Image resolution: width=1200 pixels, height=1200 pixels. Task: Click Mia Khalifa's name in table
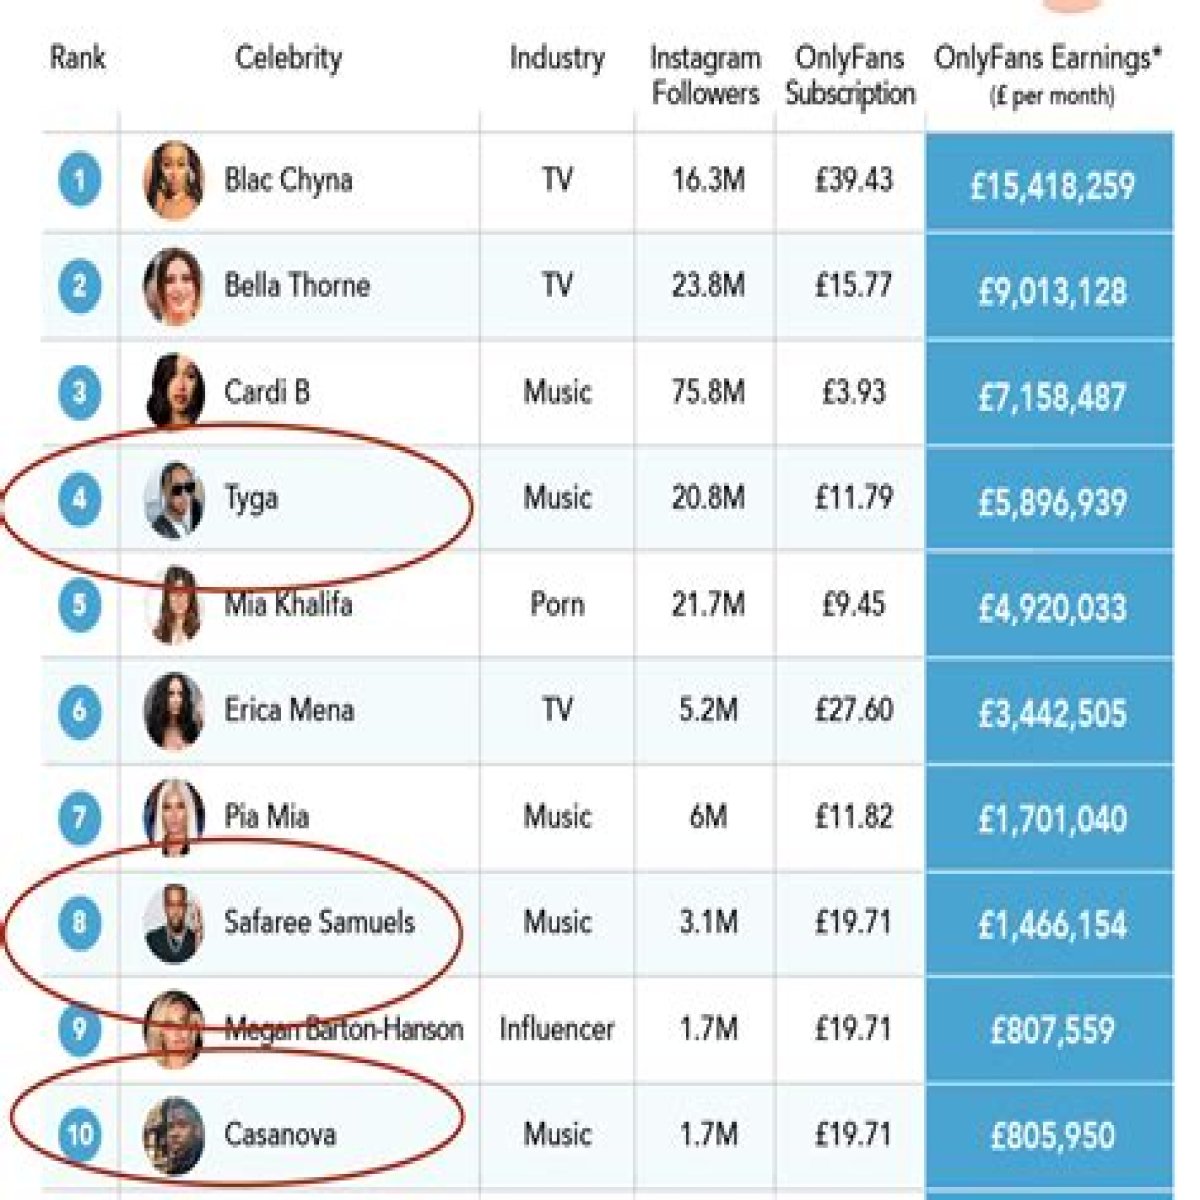[288, 604]
